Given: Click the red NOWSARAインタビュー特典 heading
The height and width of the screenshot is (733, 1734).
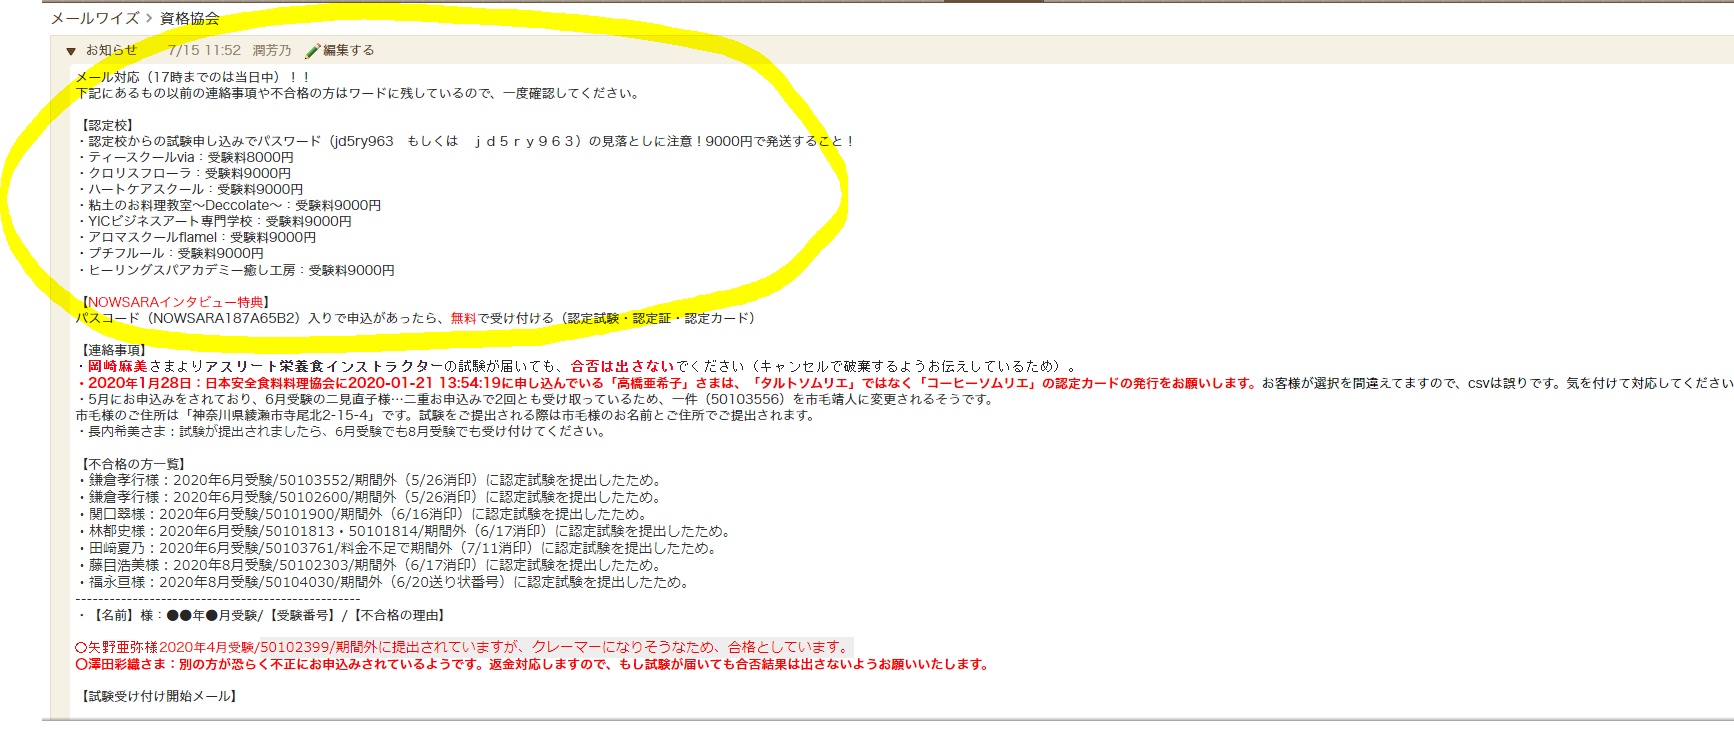Looking at the screenshot, I should [x=176, y=302].
